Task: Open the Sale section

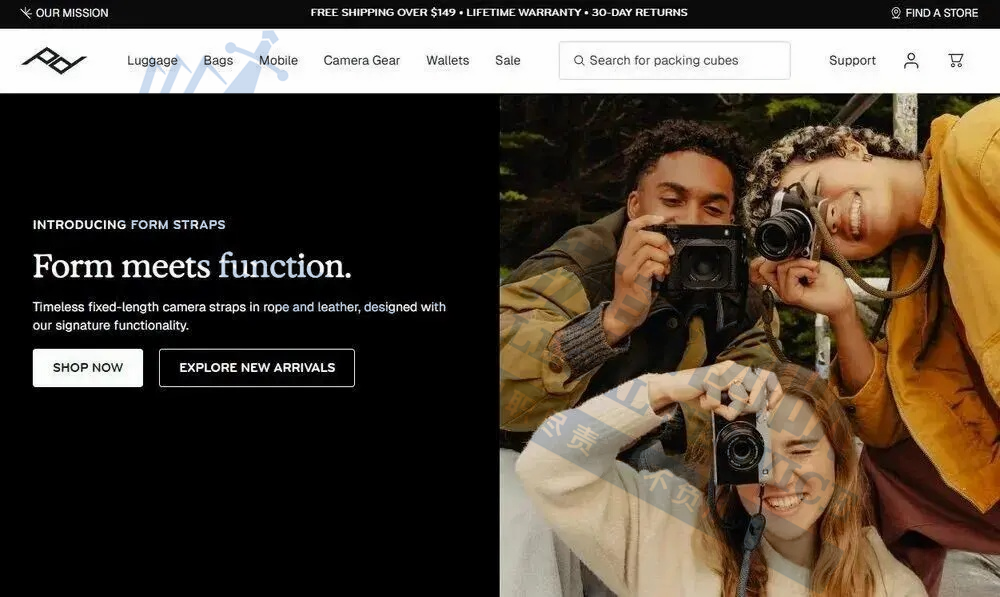Action: pos(508,61)
